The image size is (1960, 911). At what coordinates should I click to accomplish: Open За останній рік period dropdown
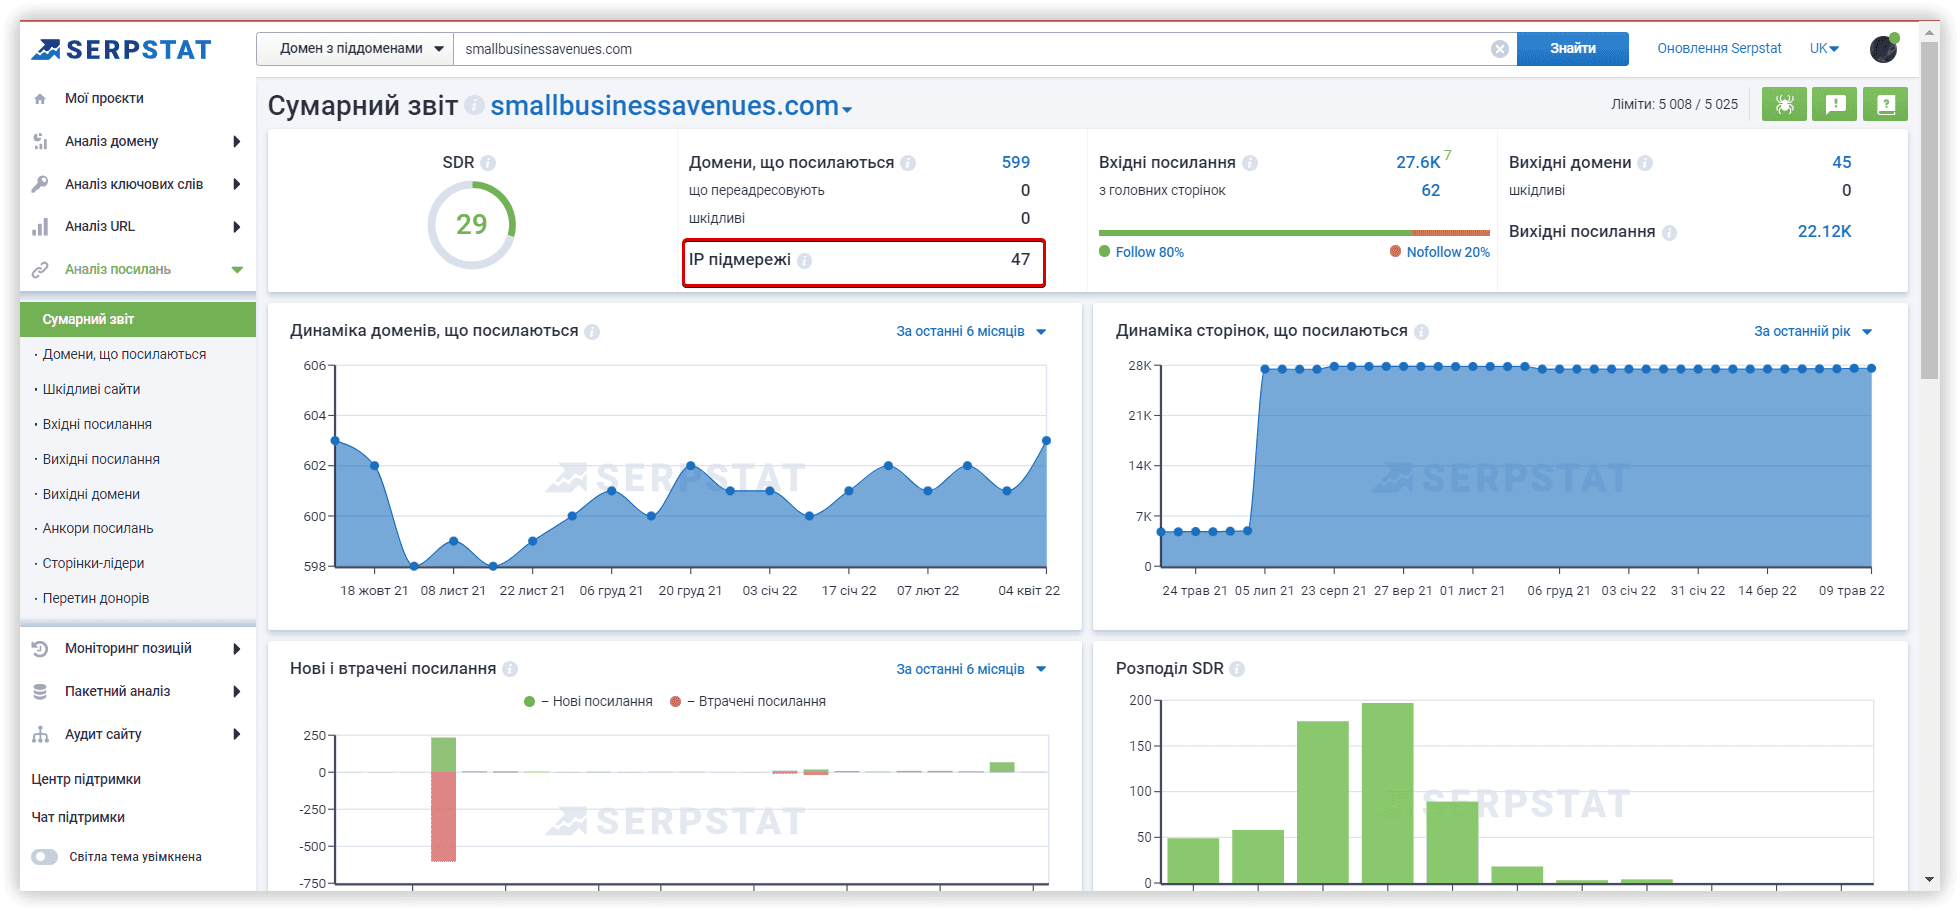pos(1813,332)
